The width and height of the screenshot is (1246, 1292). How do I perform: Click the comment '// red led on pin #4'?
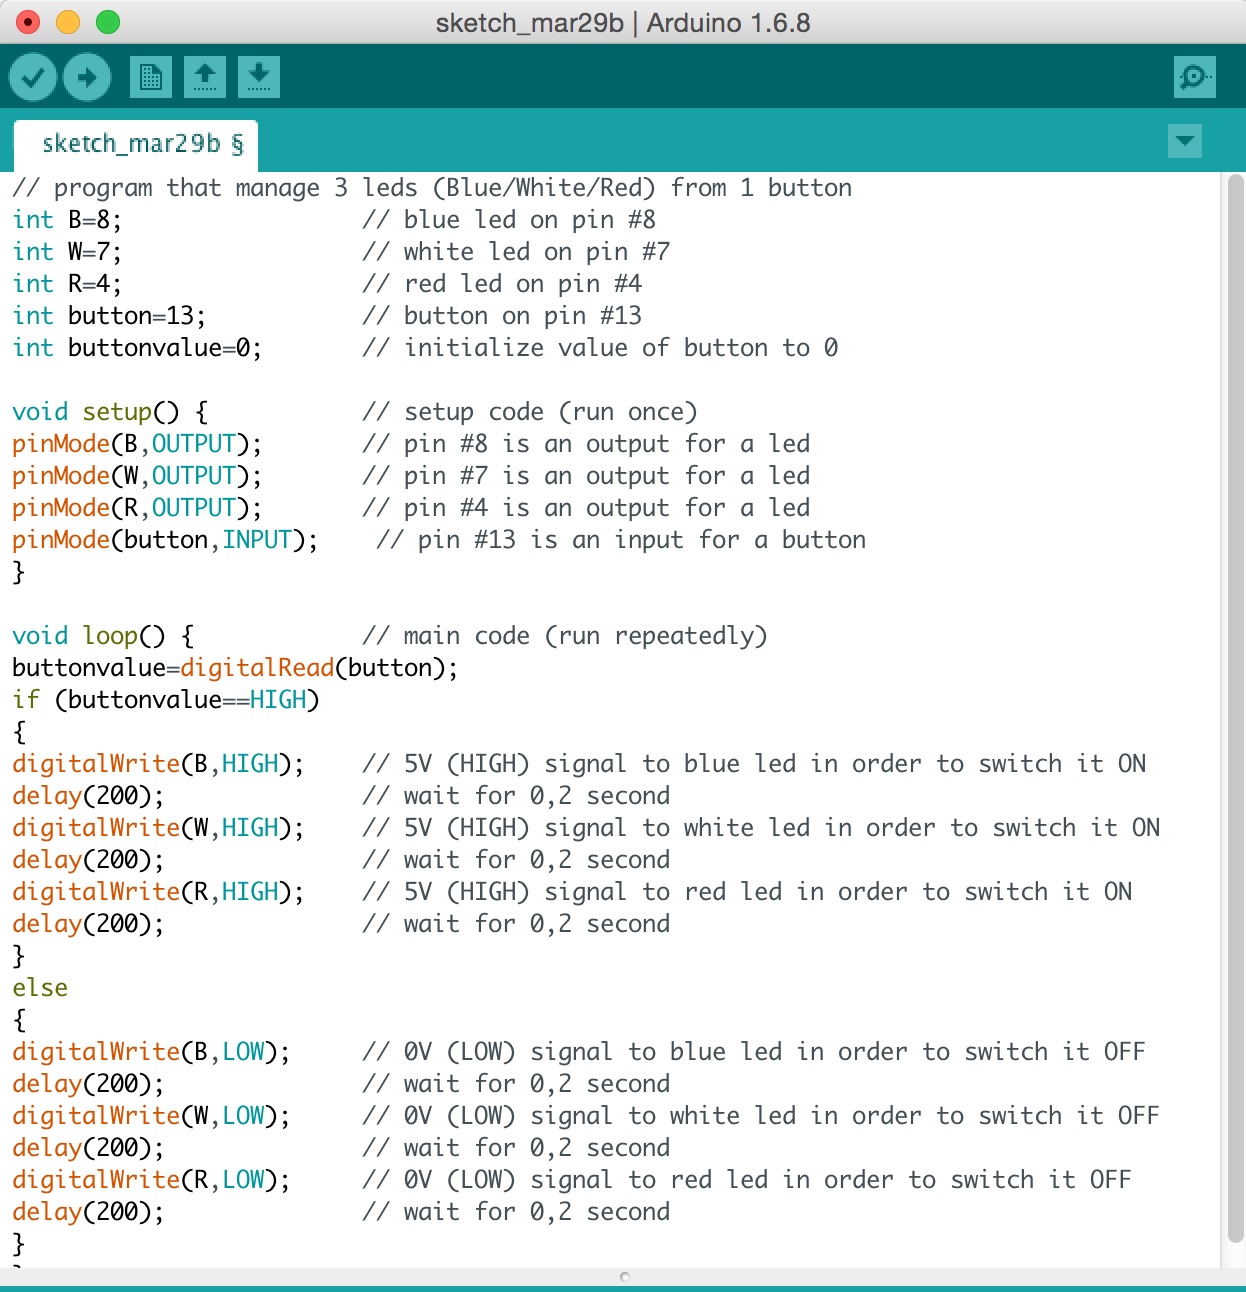pos(502,284)
